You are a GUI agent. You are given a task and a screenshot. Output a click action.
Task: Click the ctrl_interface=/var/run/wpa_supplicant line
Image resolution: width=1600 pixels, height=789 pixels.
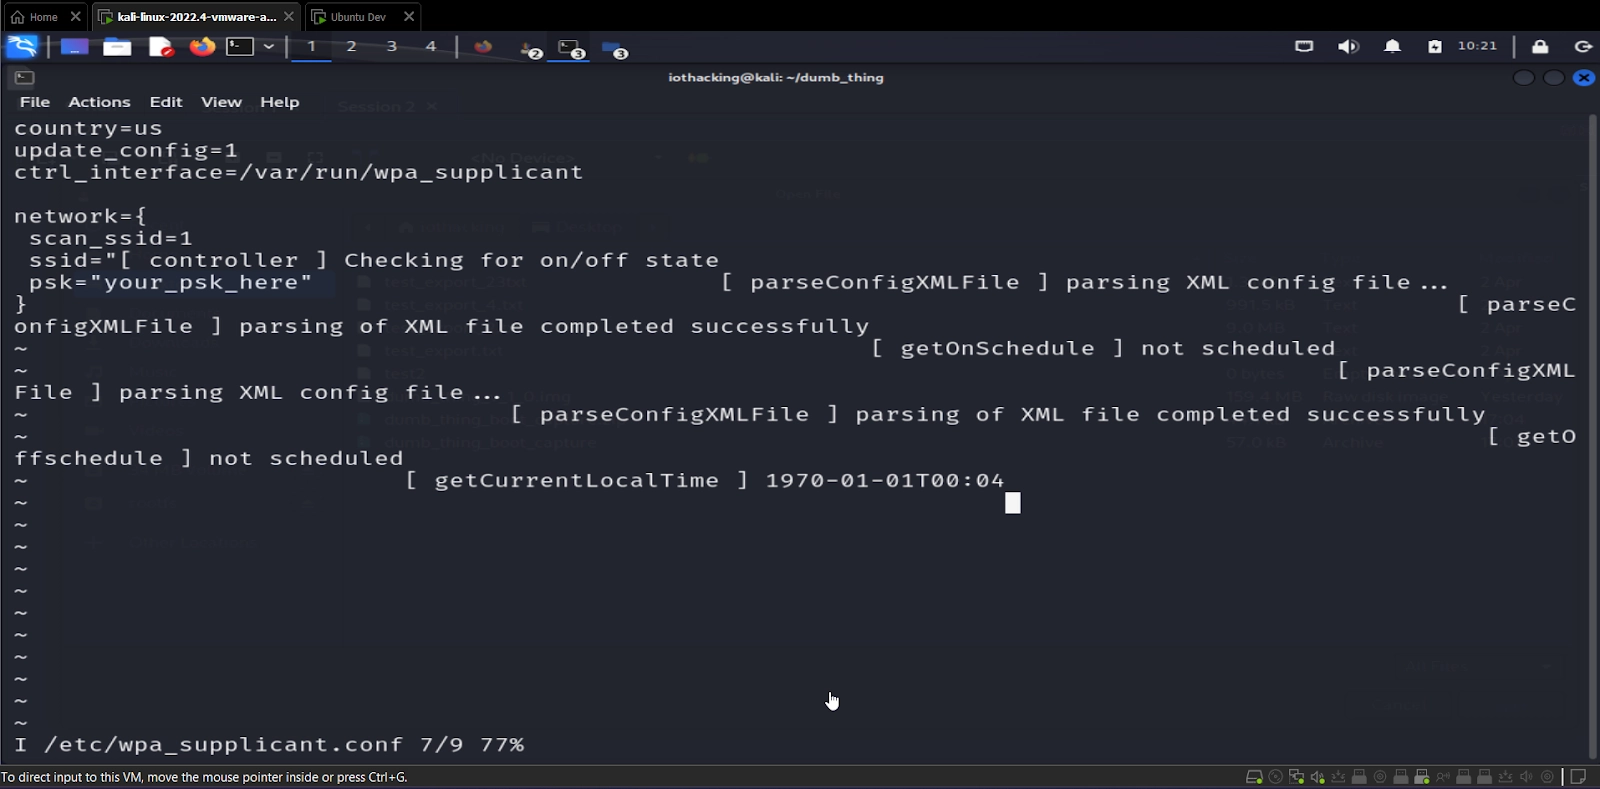click(298, 172)
